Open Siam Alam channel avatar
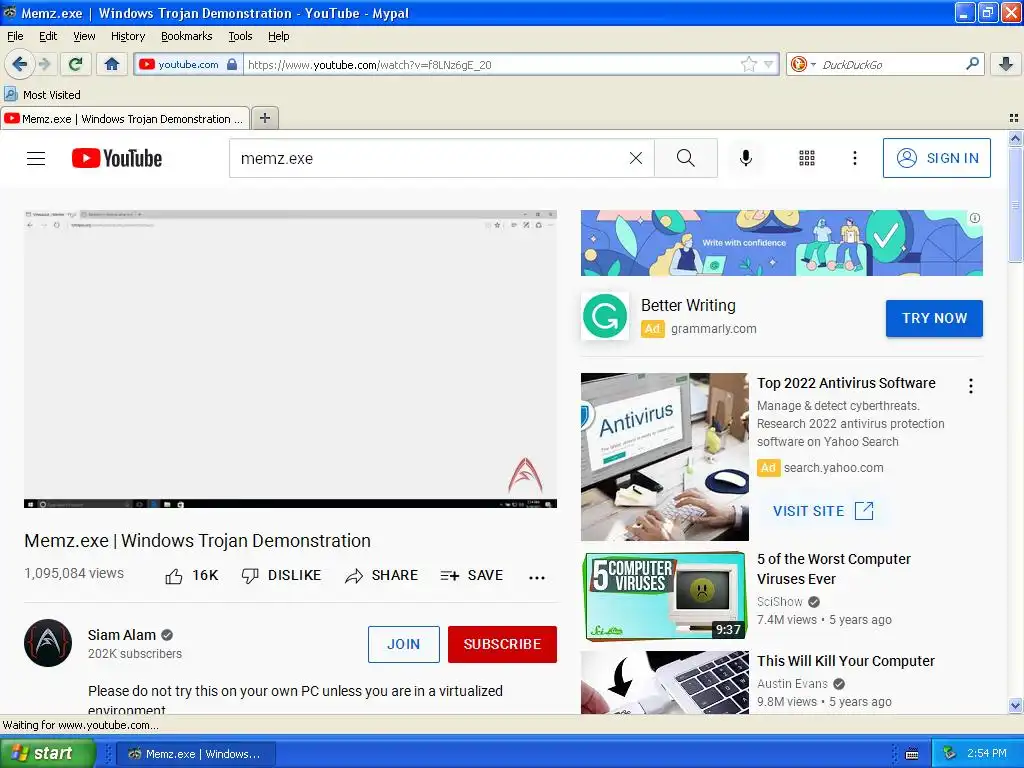The height and width of the screenshot is (768, 1024). click(x=48, y=643)
